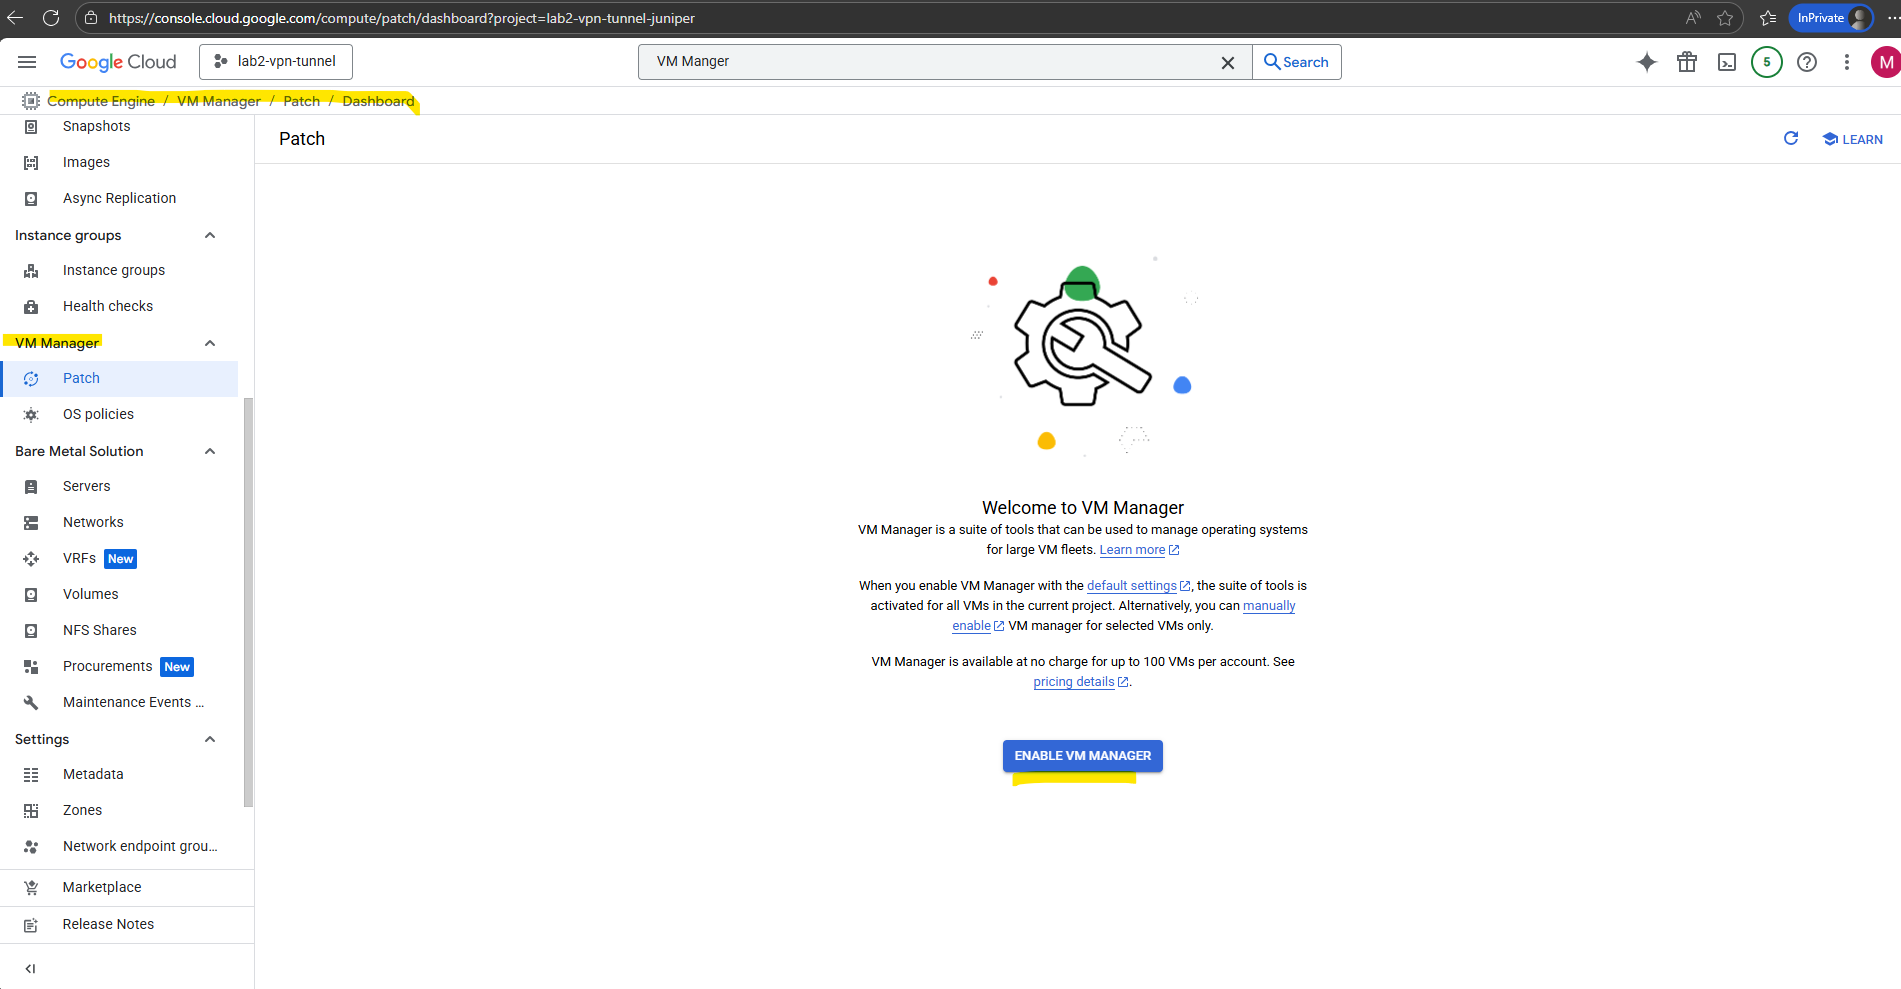Collapse the left navigation panel
This screenshot has height=989, width=1901.
30,968
